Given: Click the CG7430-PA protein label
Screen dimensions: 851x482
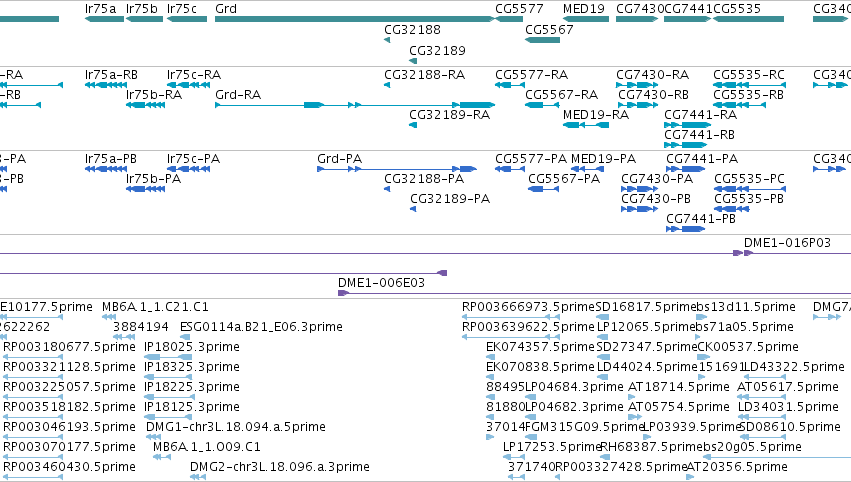Looking at the screenshot, I should coord(657,179).
